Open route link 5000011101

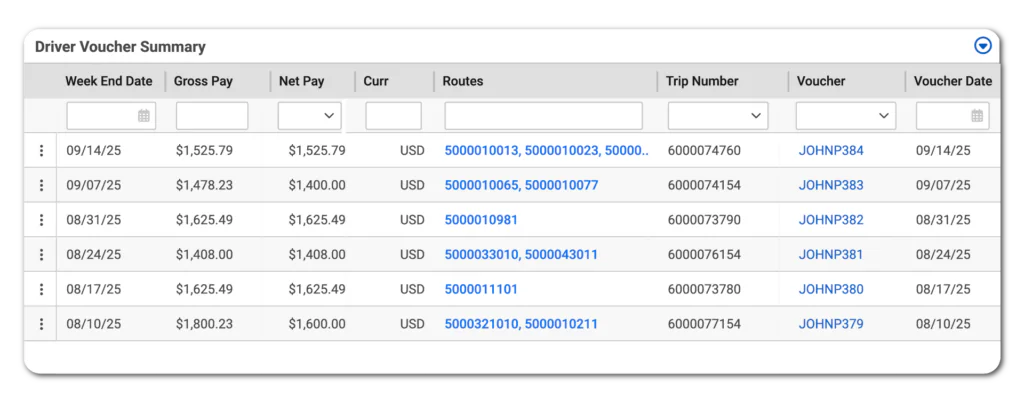tap(481, 289)
